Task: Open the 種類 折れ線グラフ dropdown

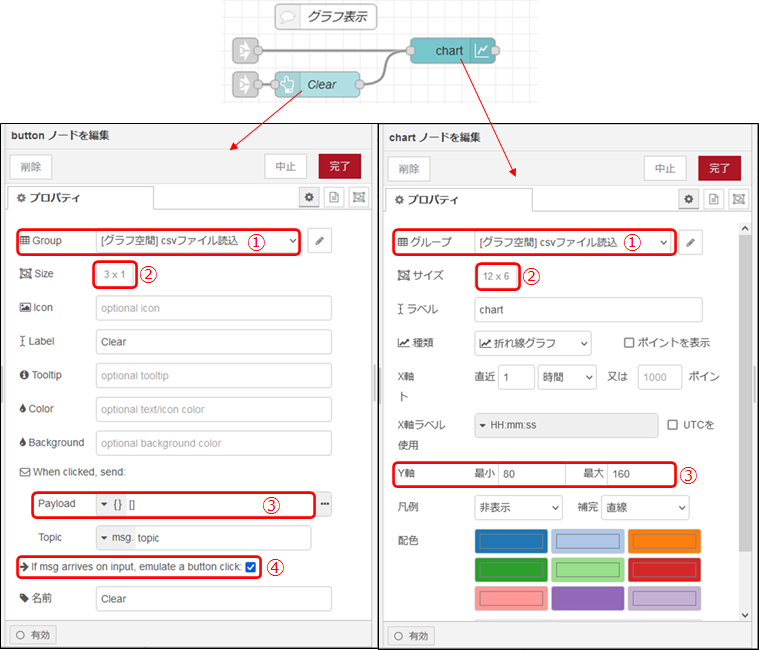Action: click(532, 343)
